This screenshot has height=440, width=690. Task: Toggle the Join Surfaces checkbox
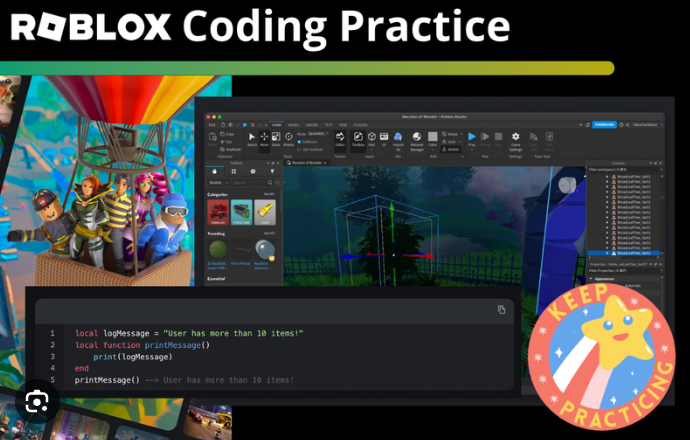pos(299,150)
